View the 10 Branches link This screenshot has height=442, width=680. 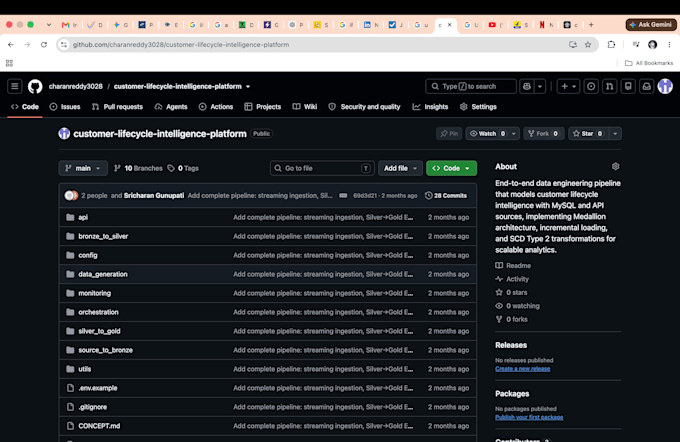(138, 168)
